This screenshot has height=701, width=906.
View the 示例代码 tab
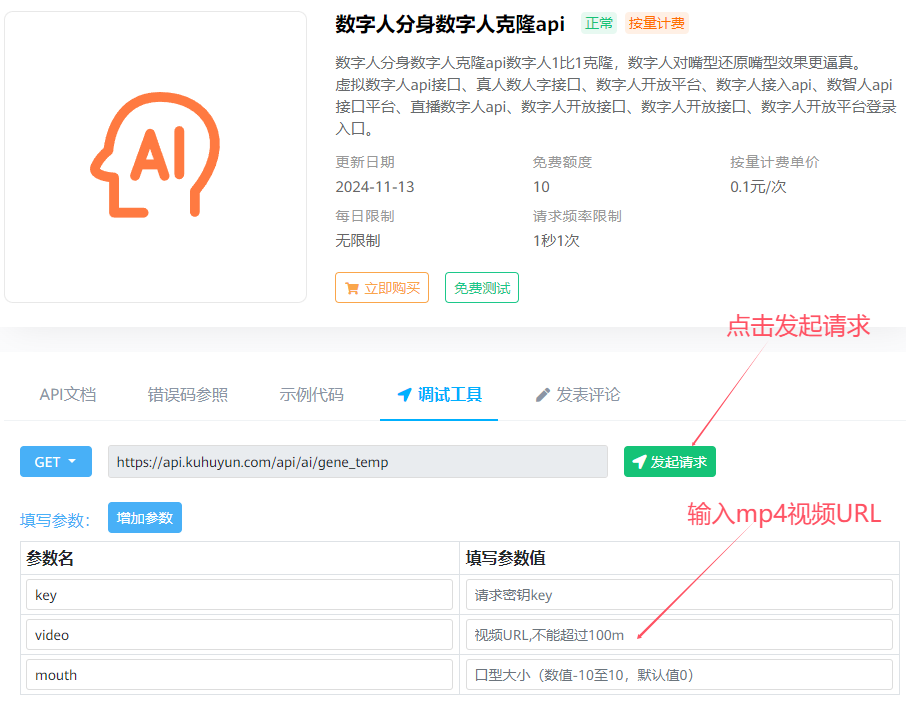tap(311, 395)
